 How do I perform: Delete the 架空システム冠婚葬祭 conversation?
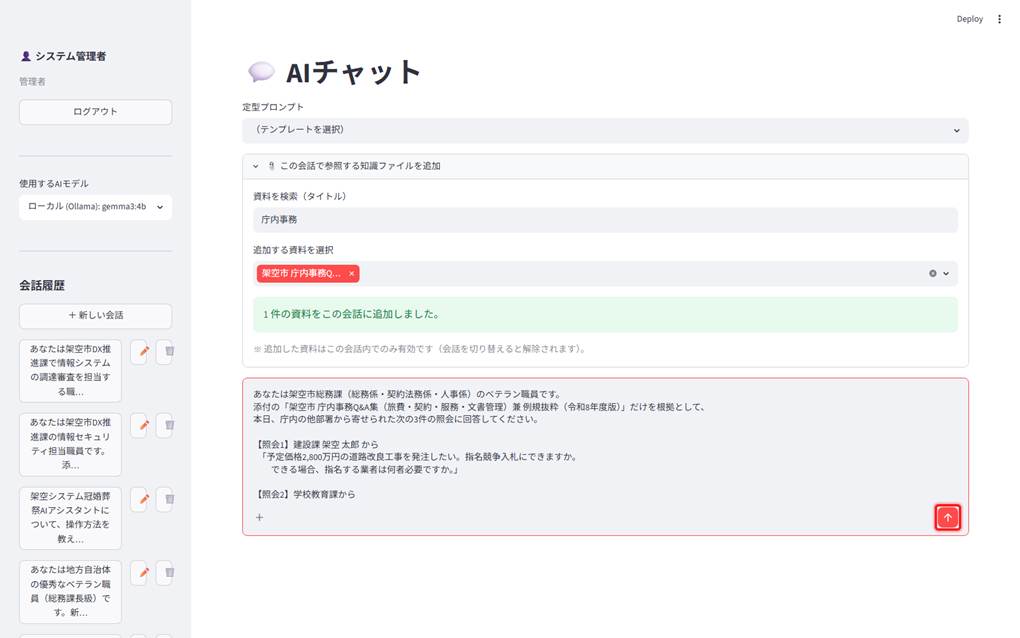pos(169,499)
